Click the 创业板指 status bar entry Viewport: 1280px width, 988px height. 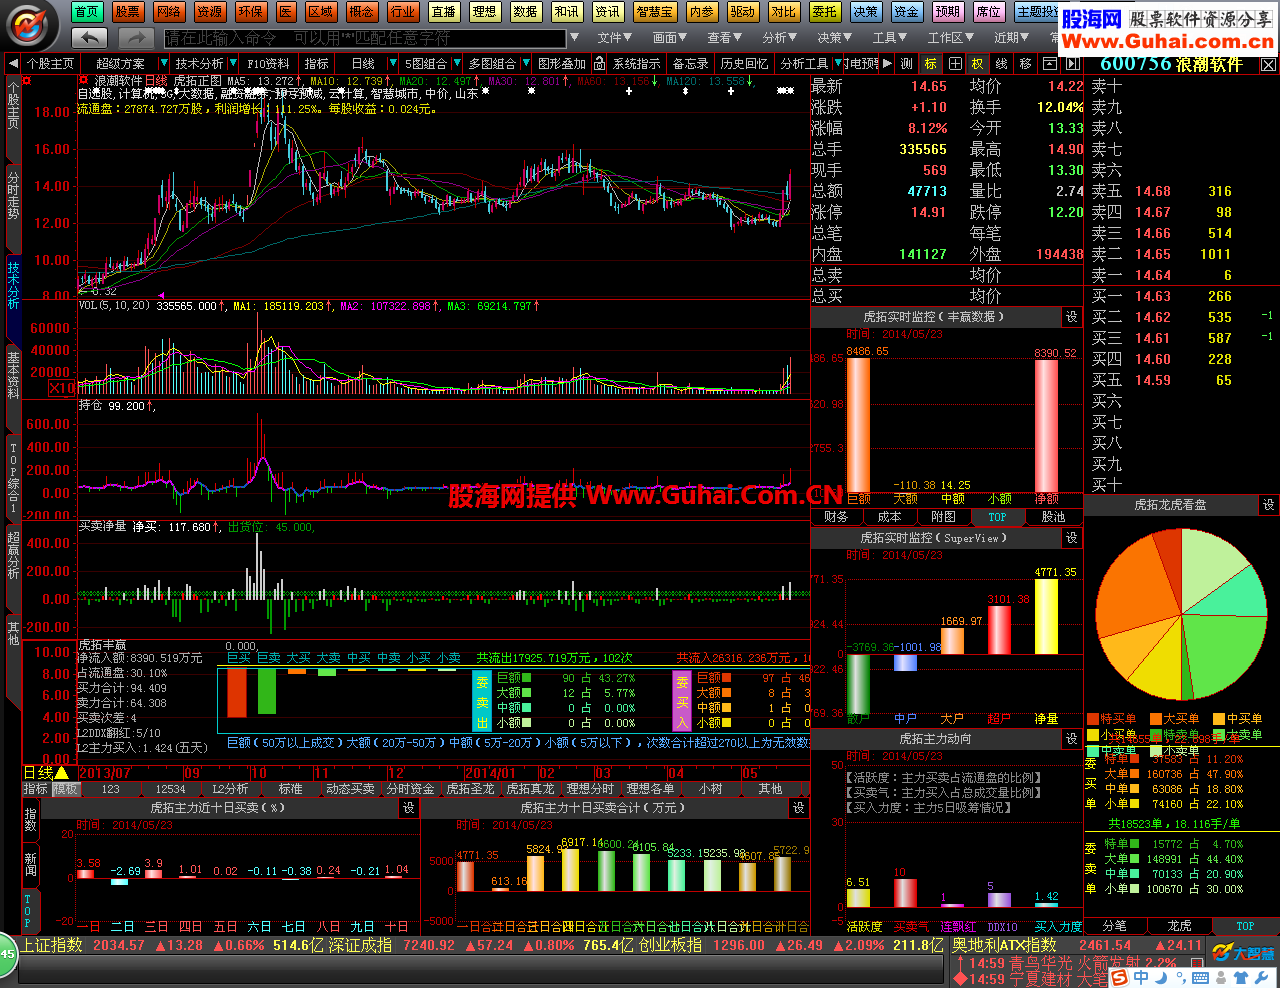(670, 945)
